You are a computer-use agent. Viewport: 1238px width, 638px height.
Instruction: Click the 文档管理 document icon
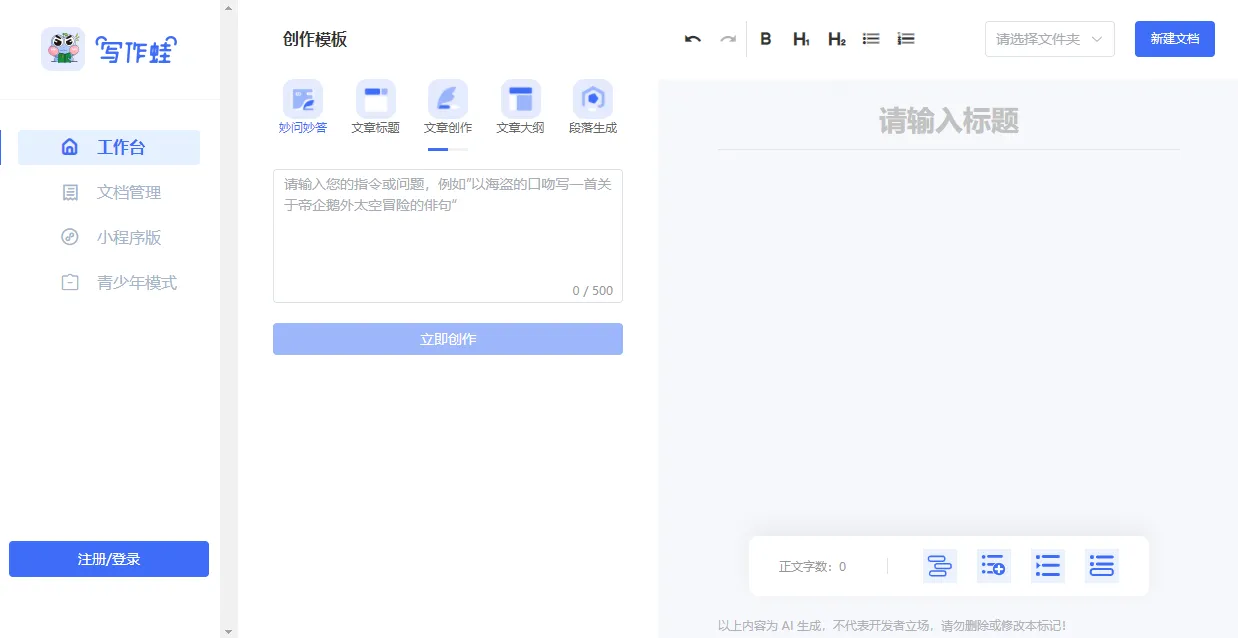coord(70,192)
